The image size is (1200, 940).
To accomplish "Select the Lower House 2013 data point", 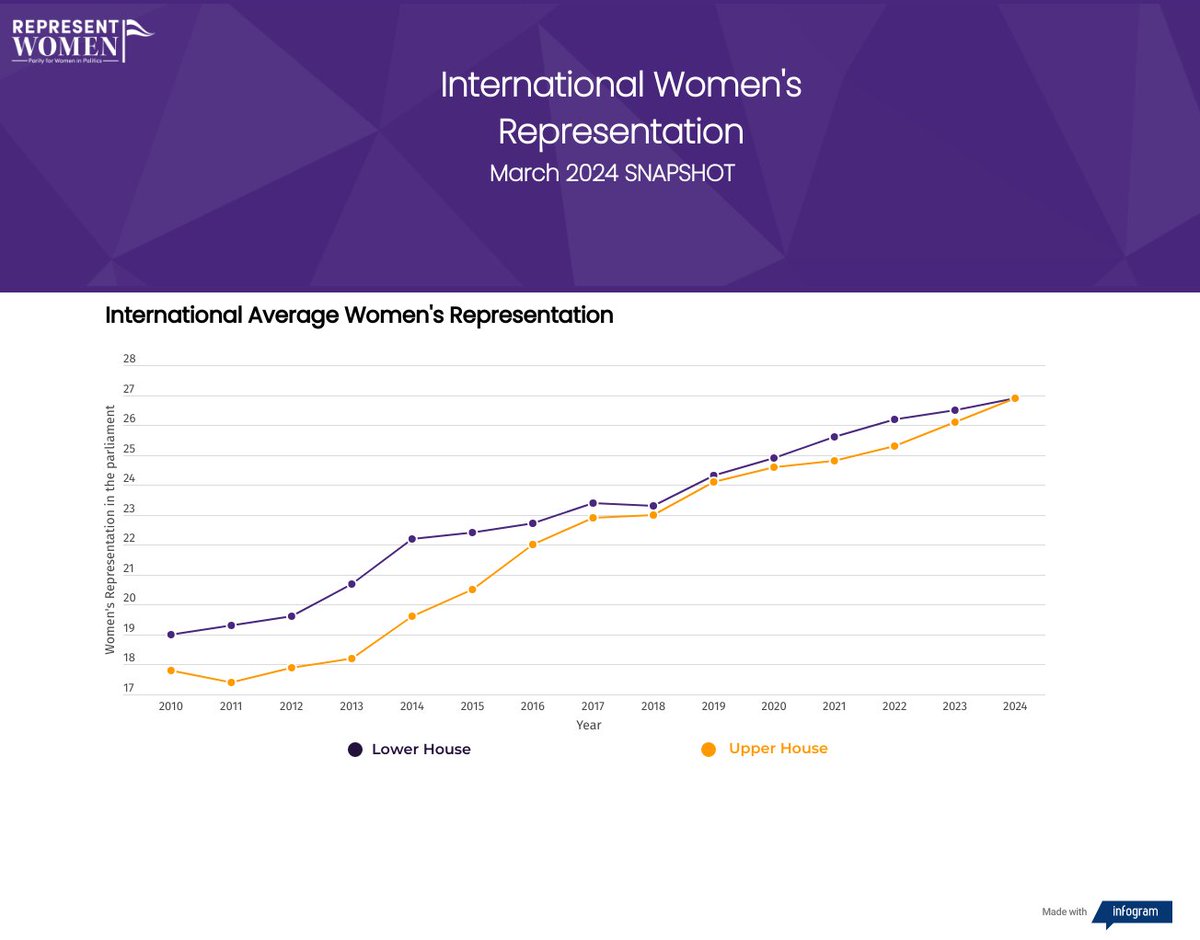I will pos(352,584).
